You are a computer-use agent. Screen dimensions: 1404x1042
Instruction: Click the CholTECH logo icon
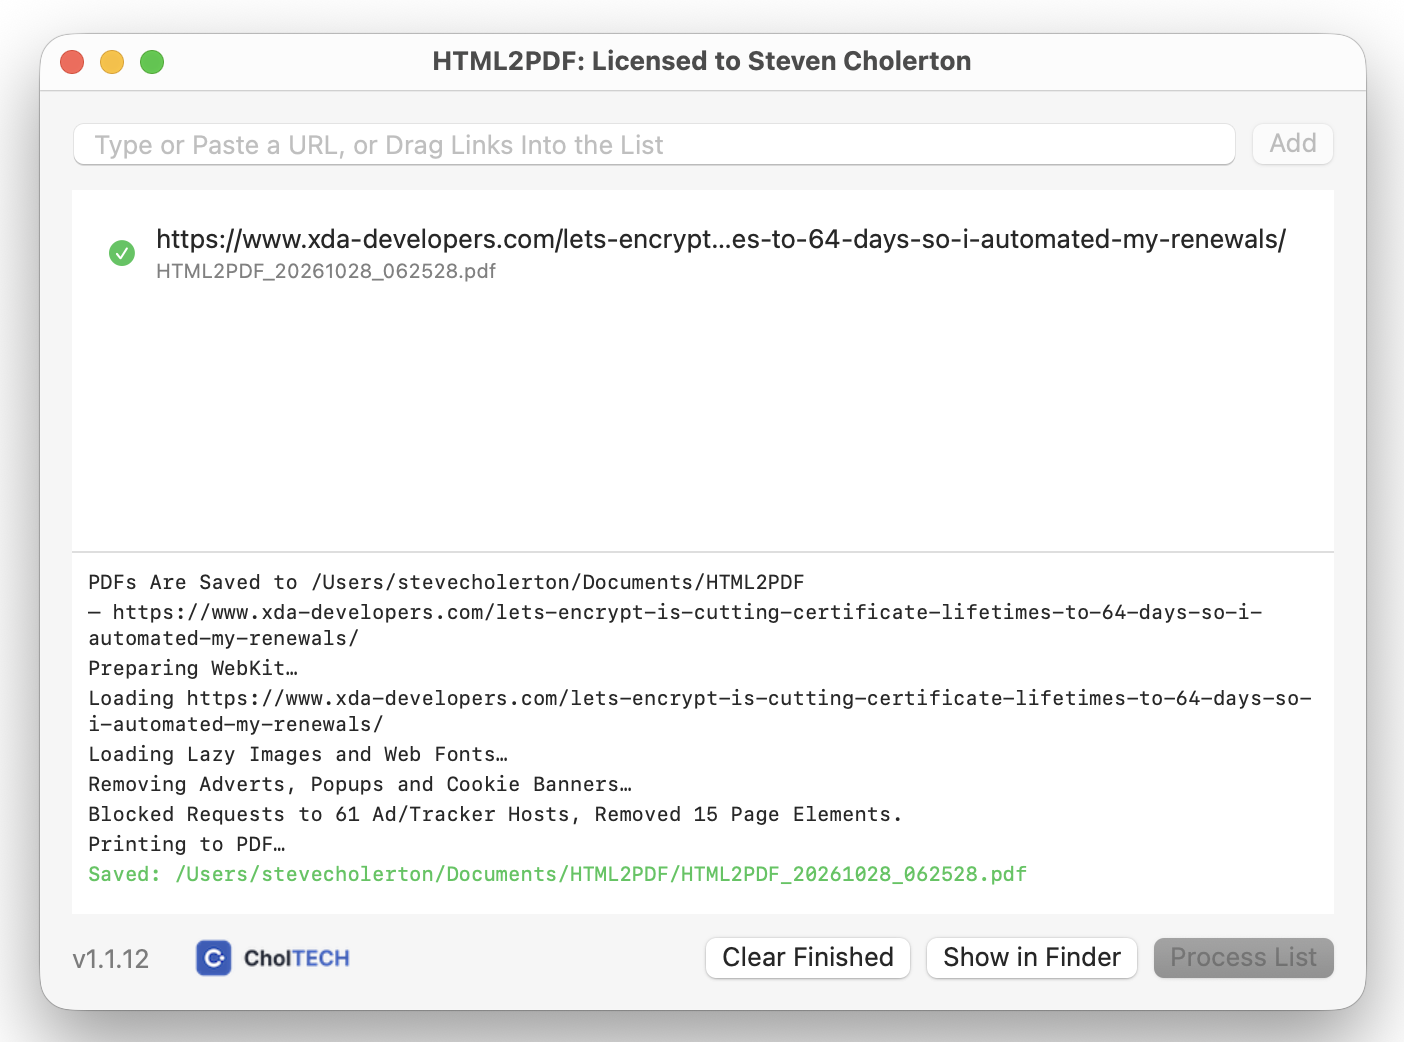(214, 958)
